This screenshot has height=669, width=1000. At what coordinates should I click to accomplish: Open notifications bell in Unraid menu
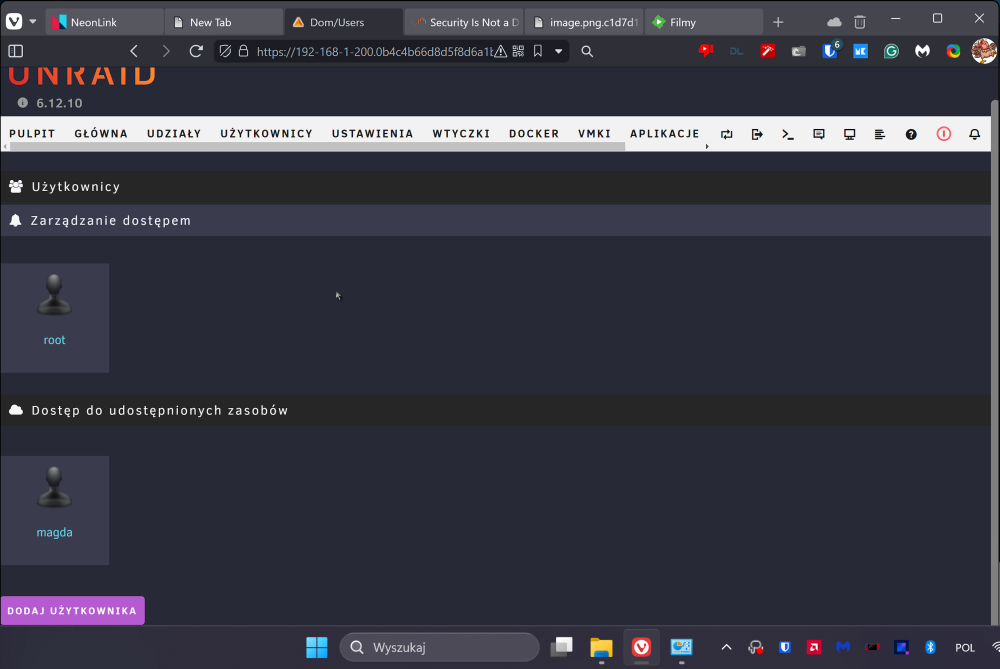pyautogui.click(x=974, y=134)
